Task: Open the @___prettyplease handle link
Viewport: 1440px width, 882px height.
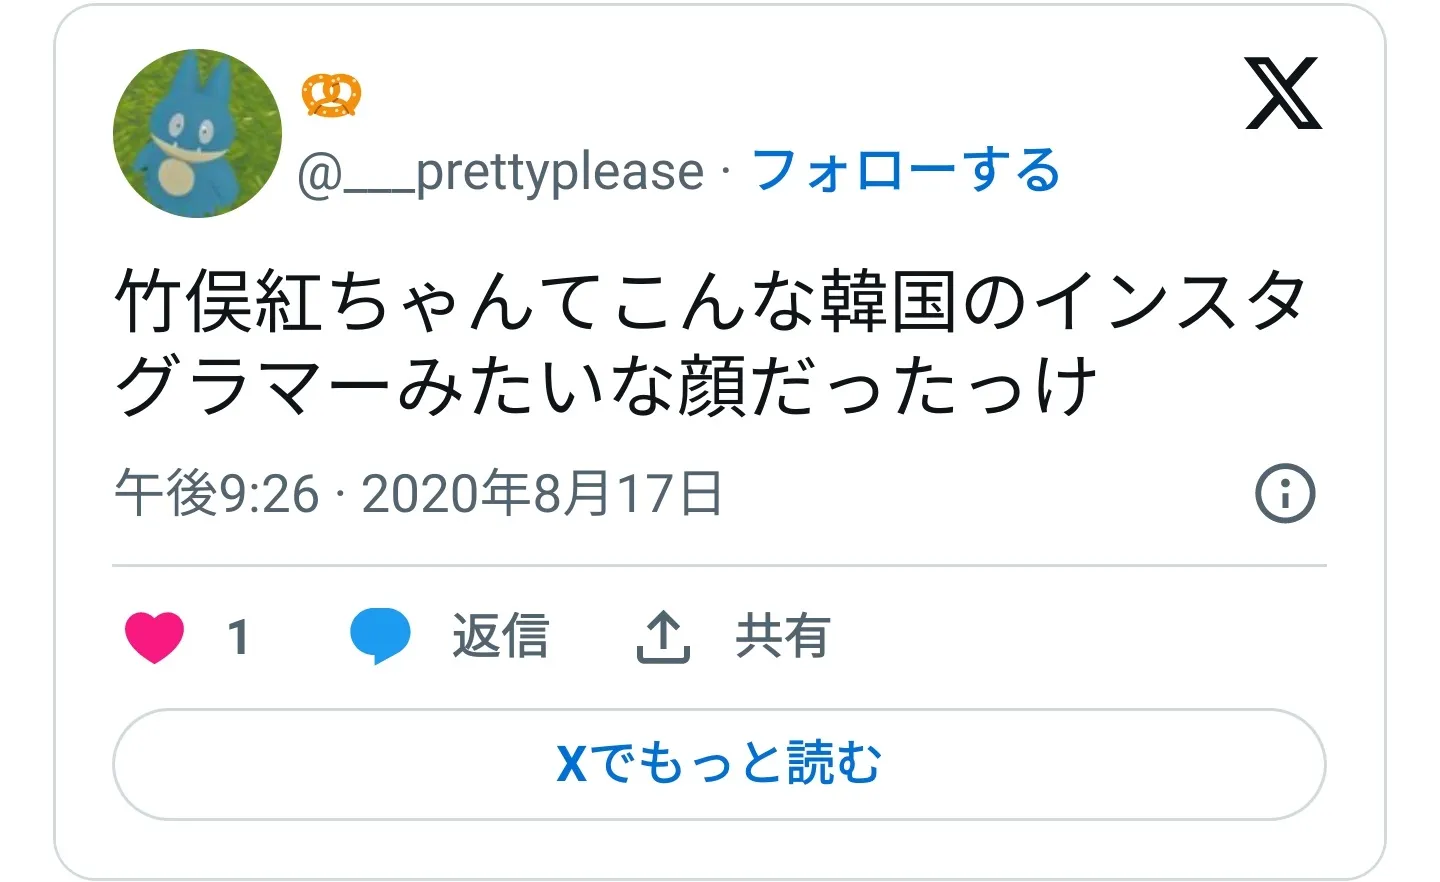Action: 501,172
